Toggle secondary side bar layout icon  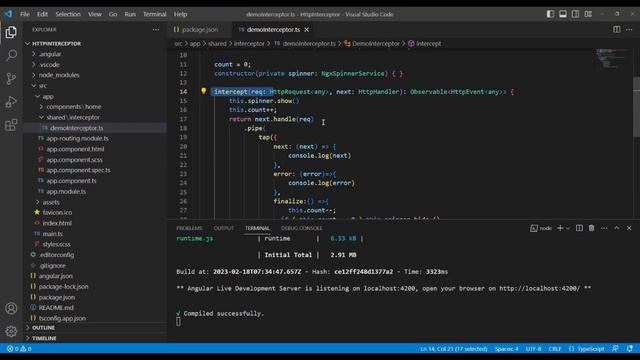[576, 14]
